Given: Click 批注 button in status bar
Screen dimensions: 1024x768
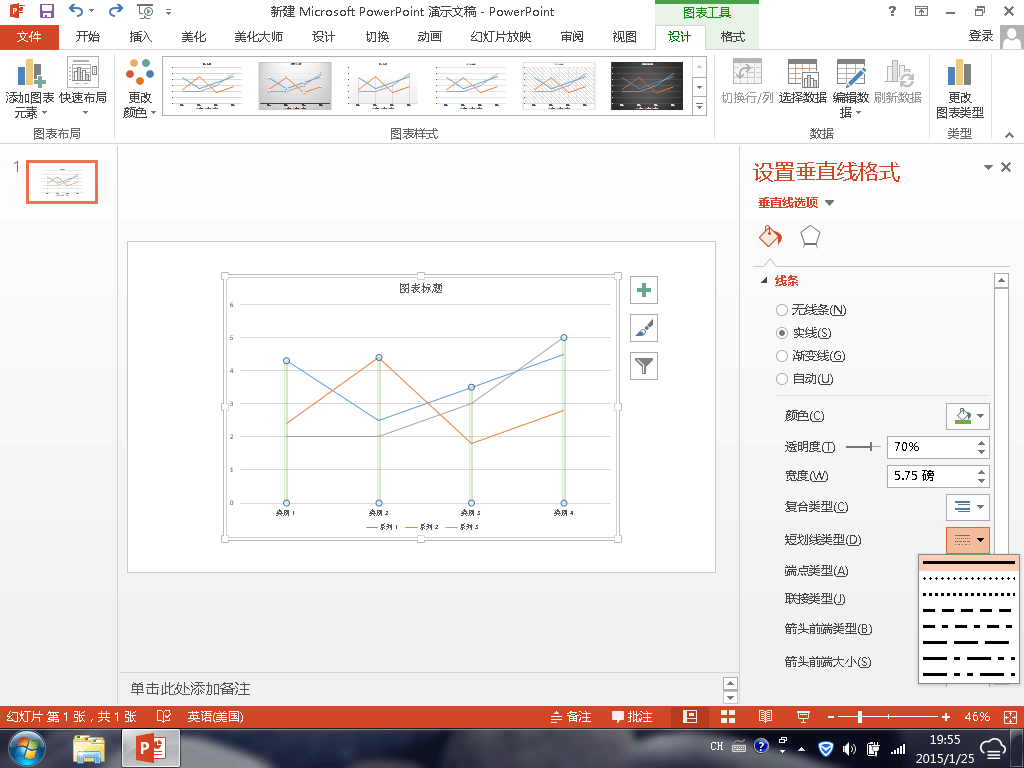Looking at the screenshot, I should 632,716.
